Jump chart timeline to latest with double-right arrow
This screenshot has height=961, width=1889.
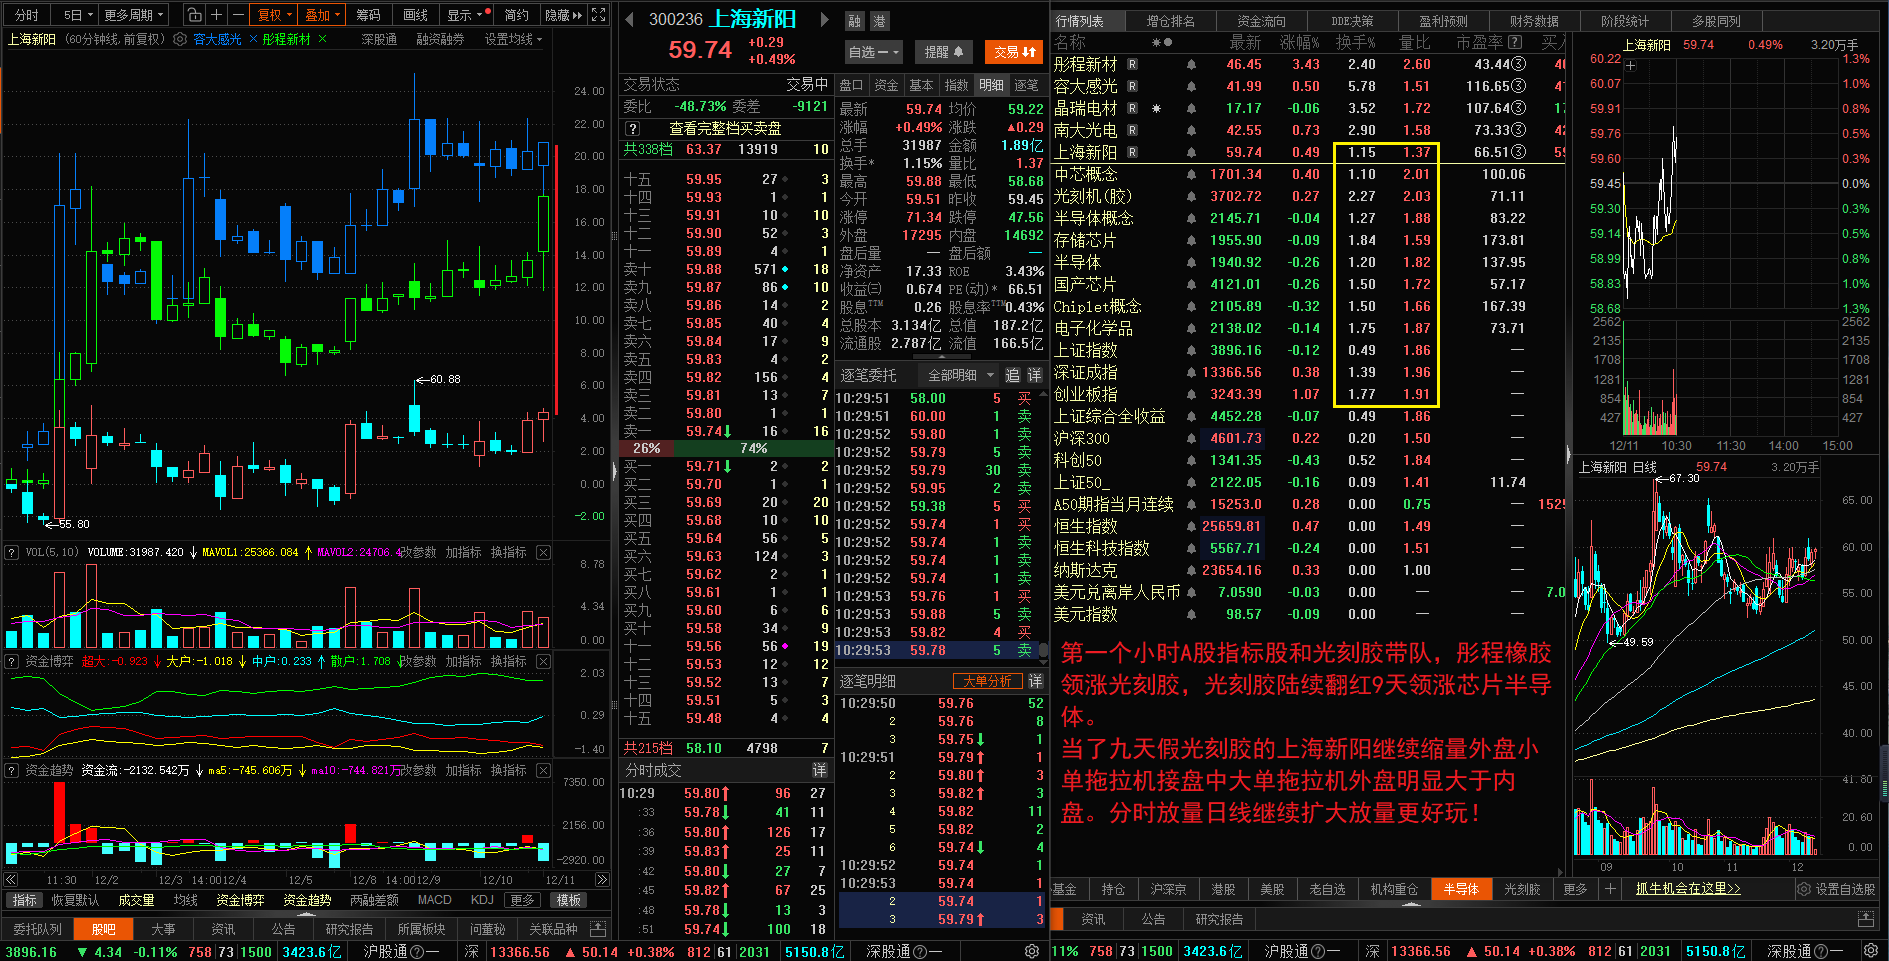[x=602, y=880]
